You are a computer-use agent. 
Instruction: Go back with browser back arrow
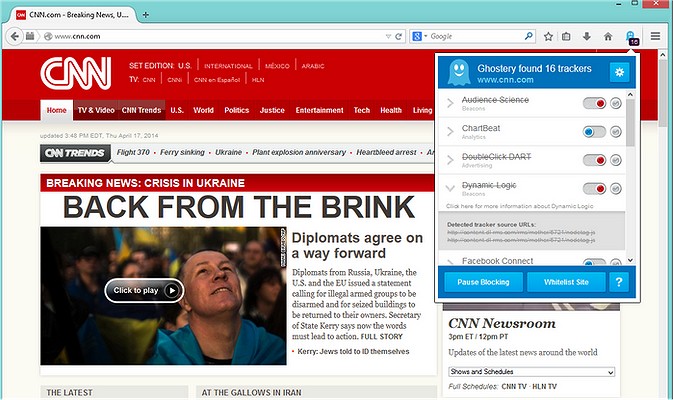pyautogui.click(x=15, y=36)
